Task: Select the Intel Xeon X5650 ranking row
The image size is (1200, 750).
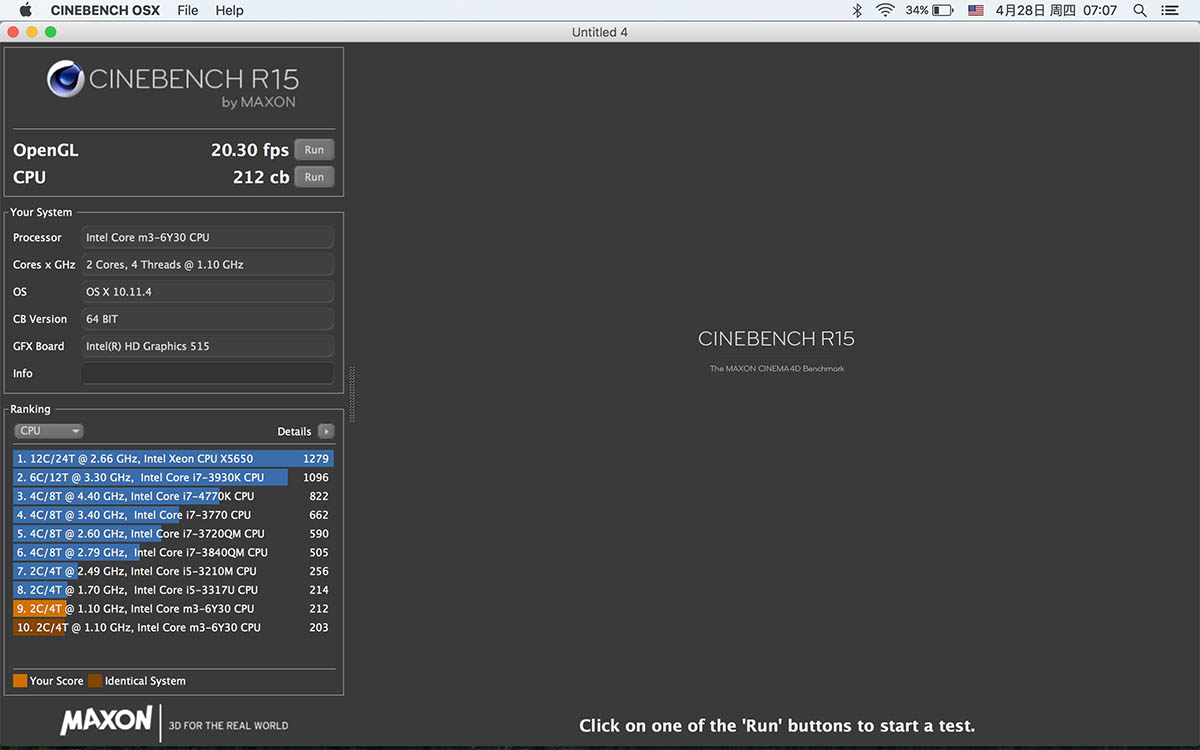Action: (174, 458)
